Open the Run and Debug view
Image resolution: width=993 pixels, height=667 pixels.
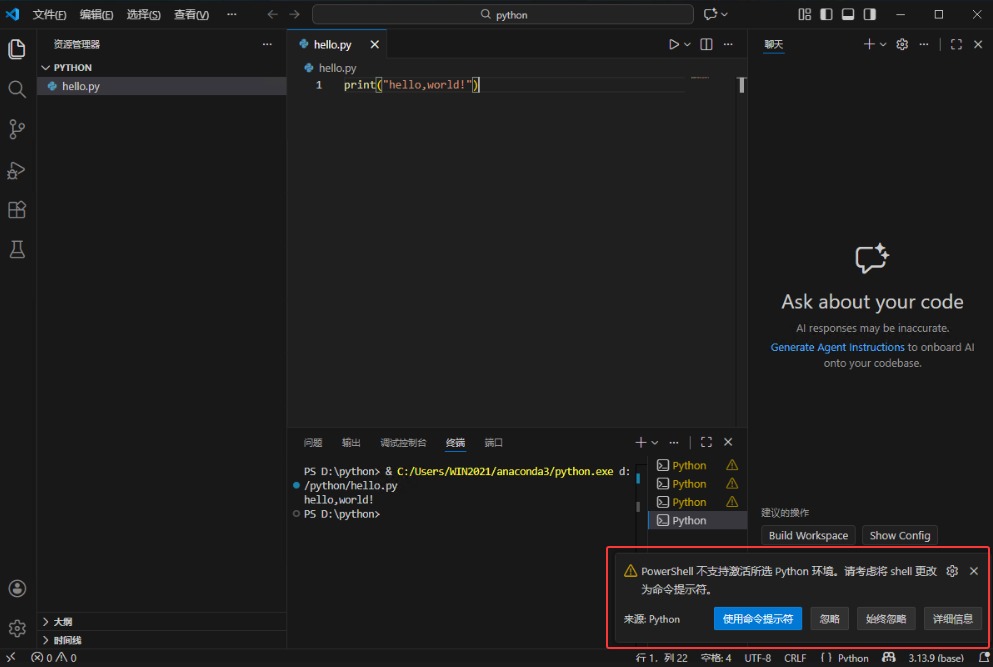[x=17, y=170]
